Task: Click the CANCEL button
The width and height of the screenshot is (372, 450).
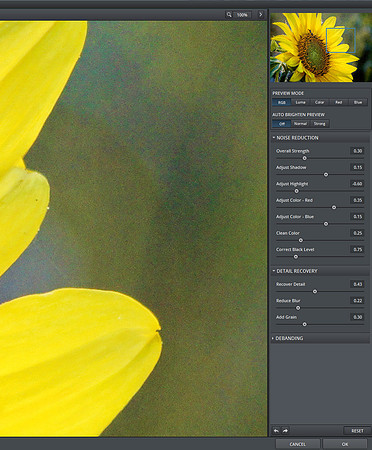Action: (298, 444)
